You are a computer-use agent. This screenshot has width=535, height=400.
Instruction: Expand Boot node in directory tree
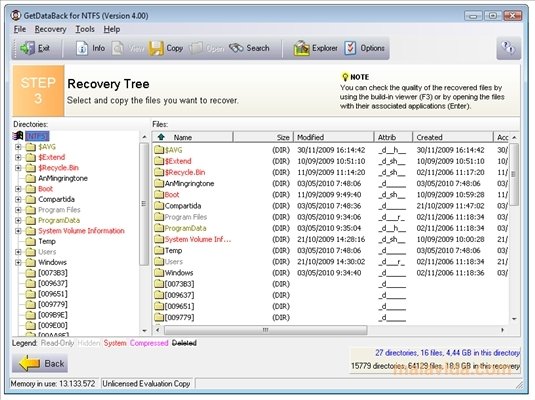coord(18,189)
